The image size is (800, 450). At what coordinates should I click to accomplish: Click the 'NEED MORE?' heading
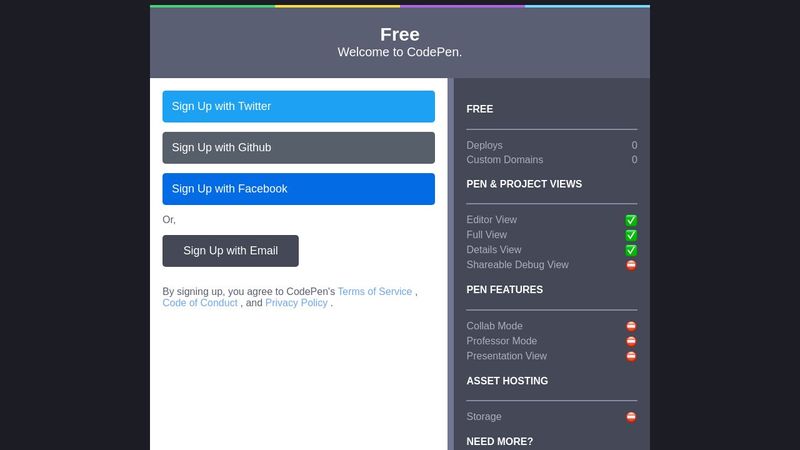tap(499, 441)
